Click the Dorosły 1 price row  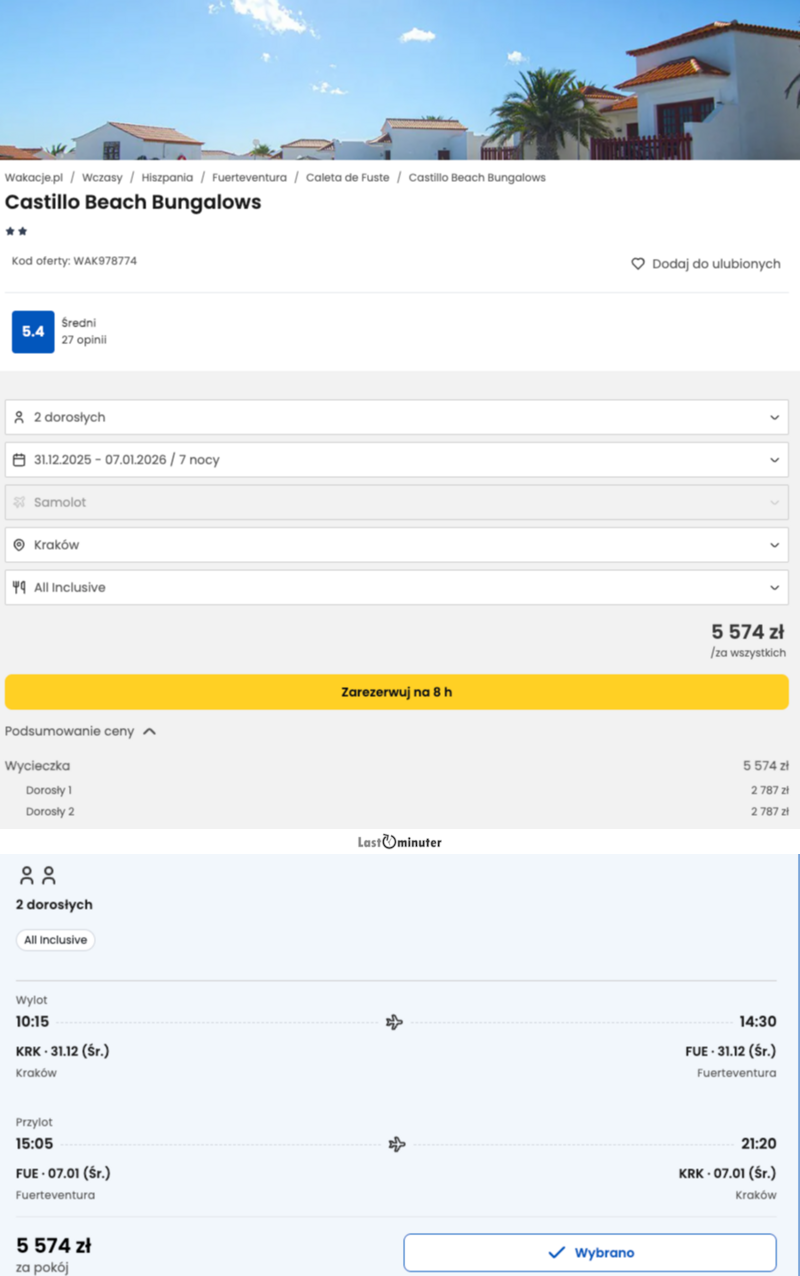pos(397,790)
